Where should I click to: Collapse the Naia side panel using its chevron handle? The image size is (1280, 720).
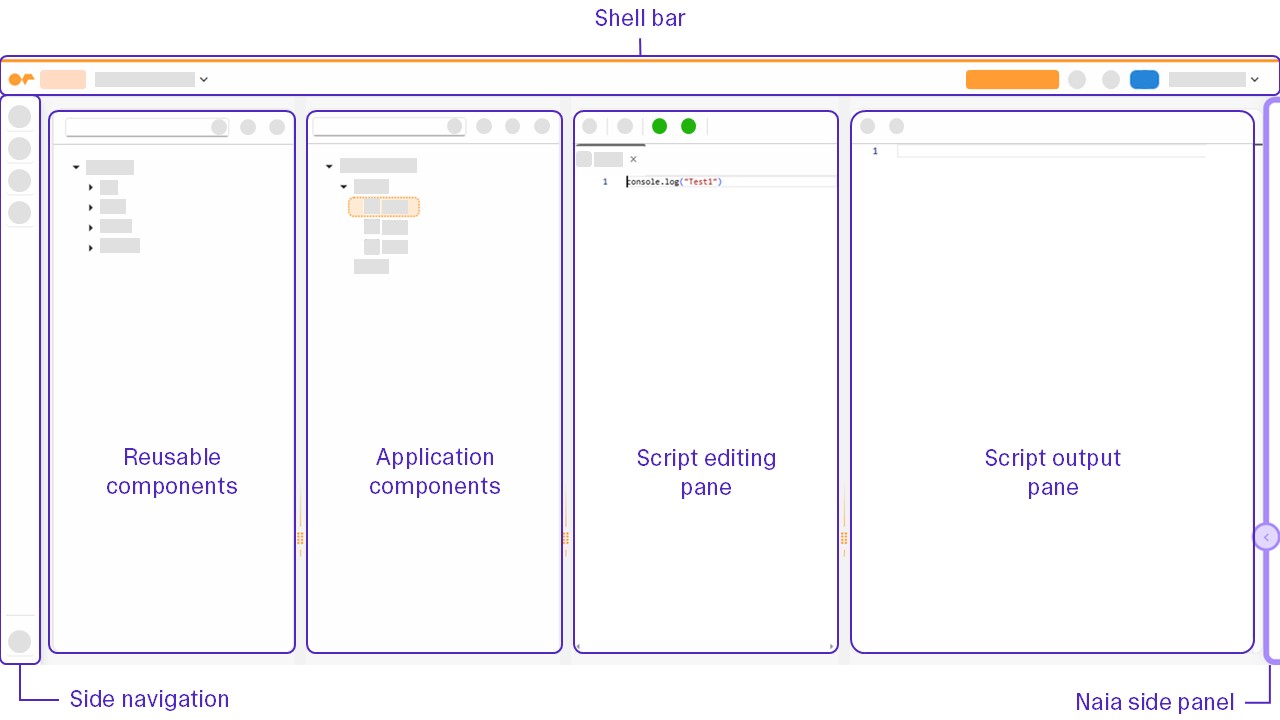pyautogui.click(x=1266, y=537)
